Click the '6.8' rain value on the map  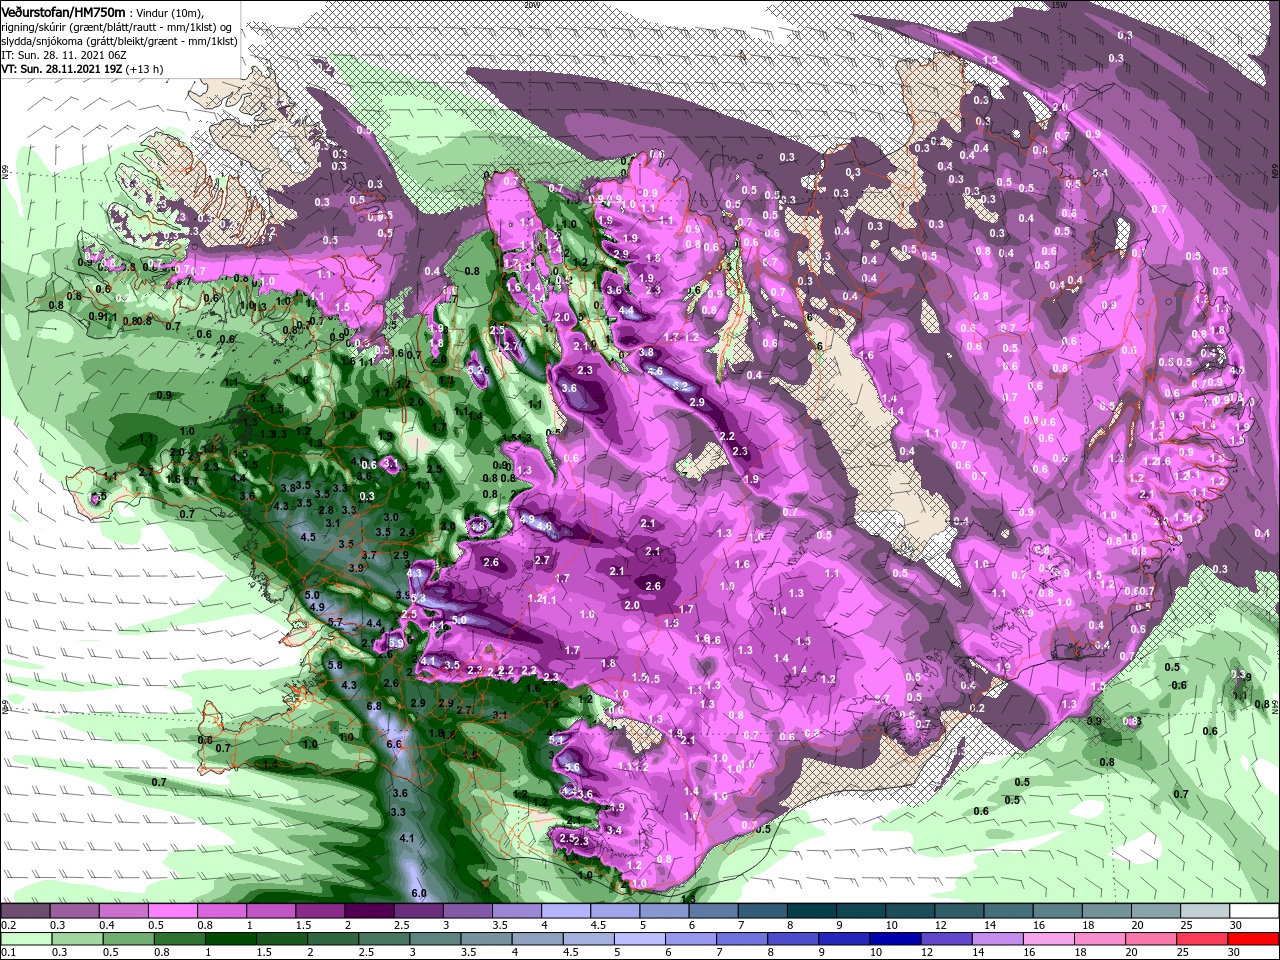374,706
